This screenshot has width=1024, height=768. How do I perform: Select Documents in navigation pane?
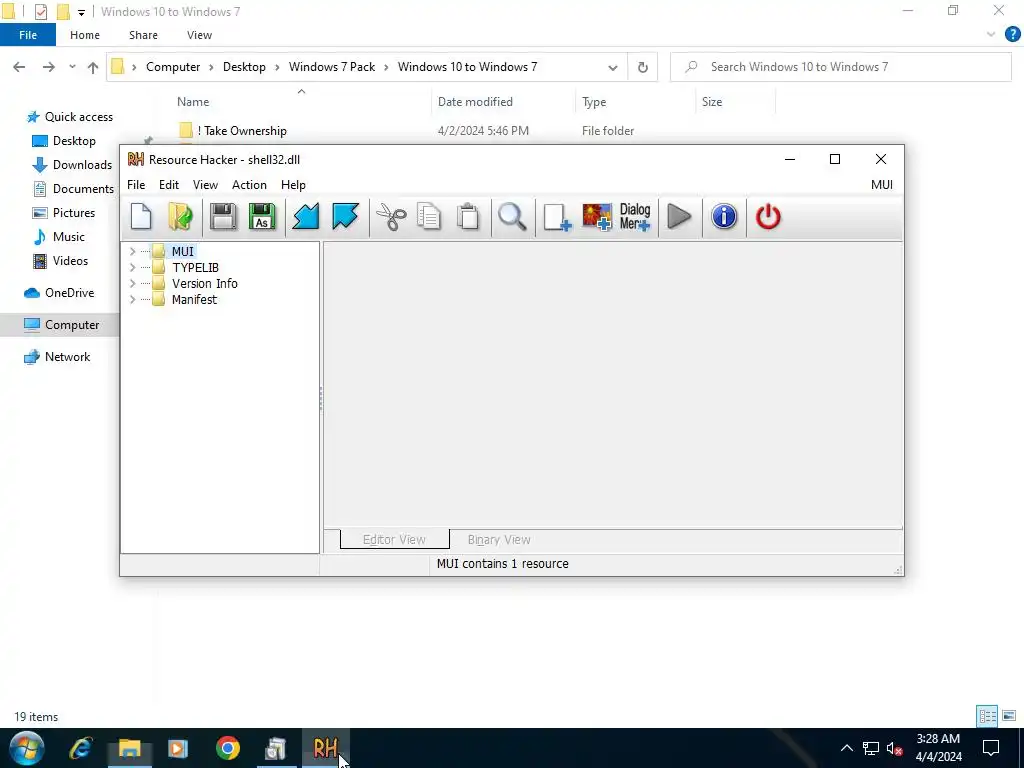coord(83,189)
